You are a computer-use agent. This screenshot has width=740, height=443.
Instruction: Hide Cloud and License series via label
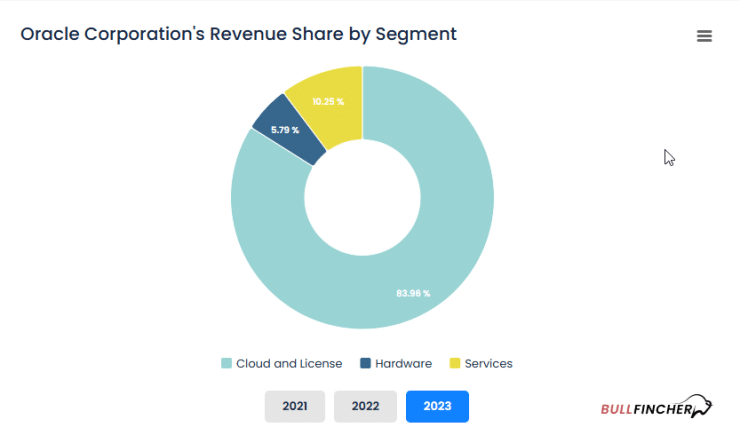click(x=289, y=364)
